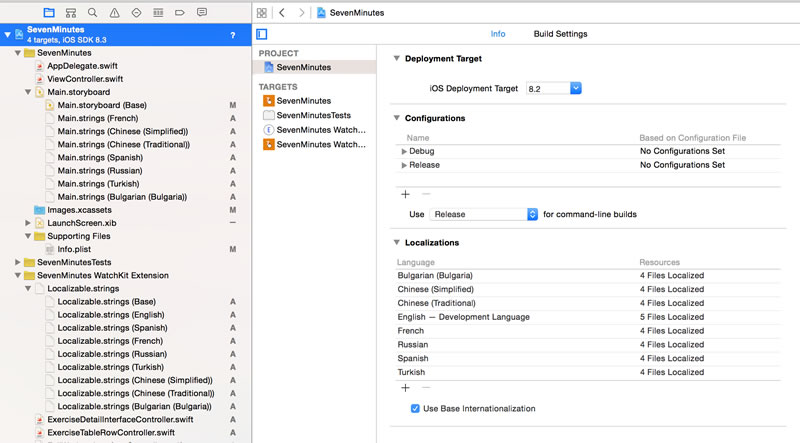Open the Find navigator magnifier icon

pyautogui.click(x=92, y=13)
